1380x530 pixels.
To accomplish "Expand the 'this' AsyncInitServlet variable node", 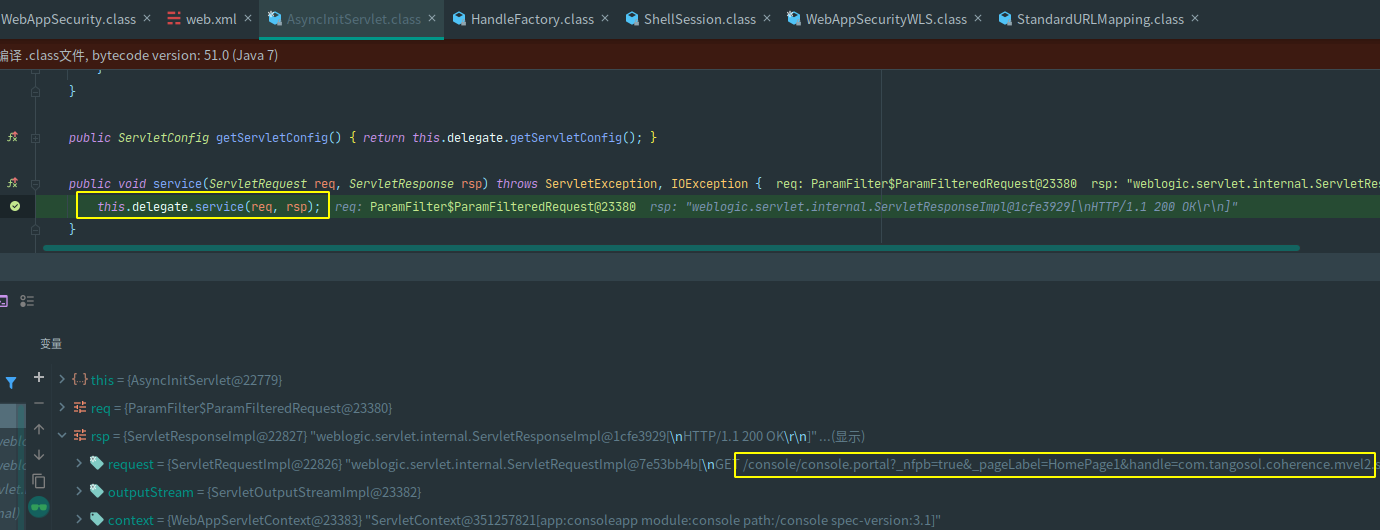I will point(62,380).
